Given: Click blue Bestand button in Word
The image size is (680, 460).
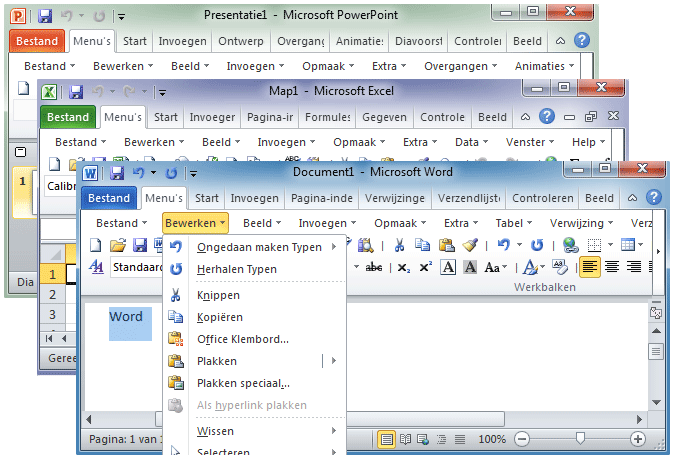Looking at the screenshot, I should coord(109,198).
